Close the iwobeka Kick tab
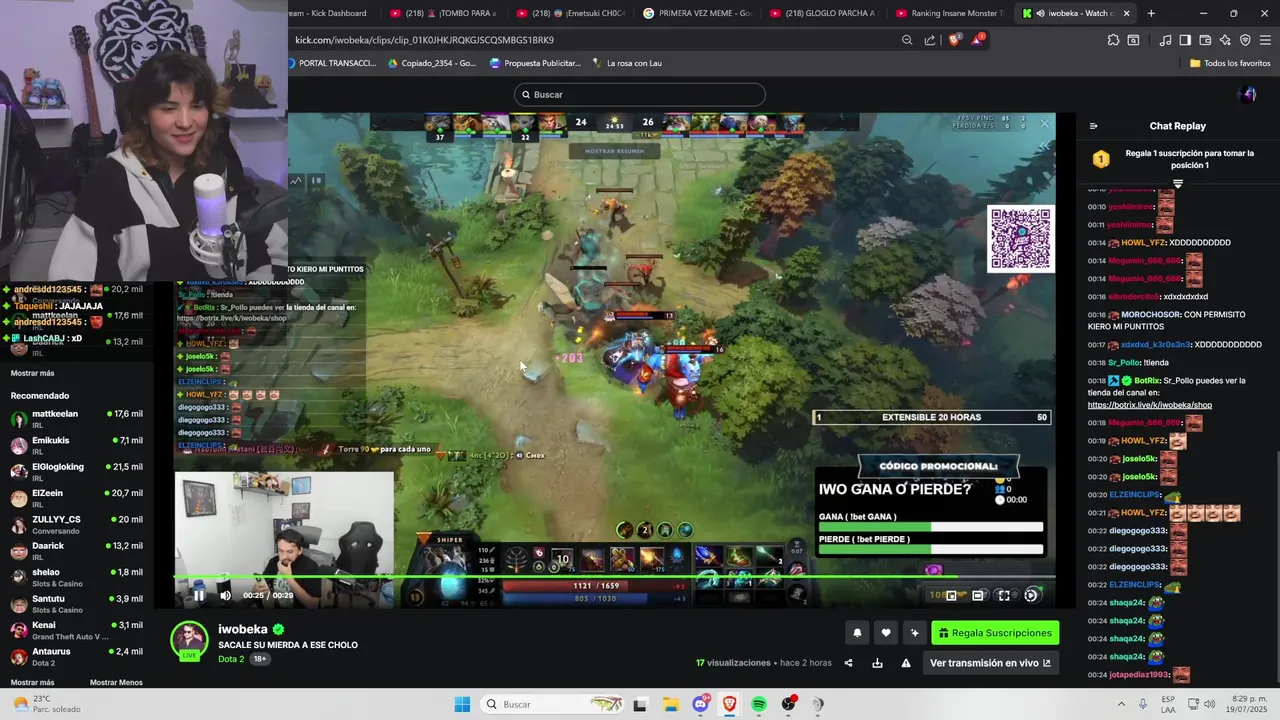The height and width of the screenshot is (720, 1280). 1127,13
